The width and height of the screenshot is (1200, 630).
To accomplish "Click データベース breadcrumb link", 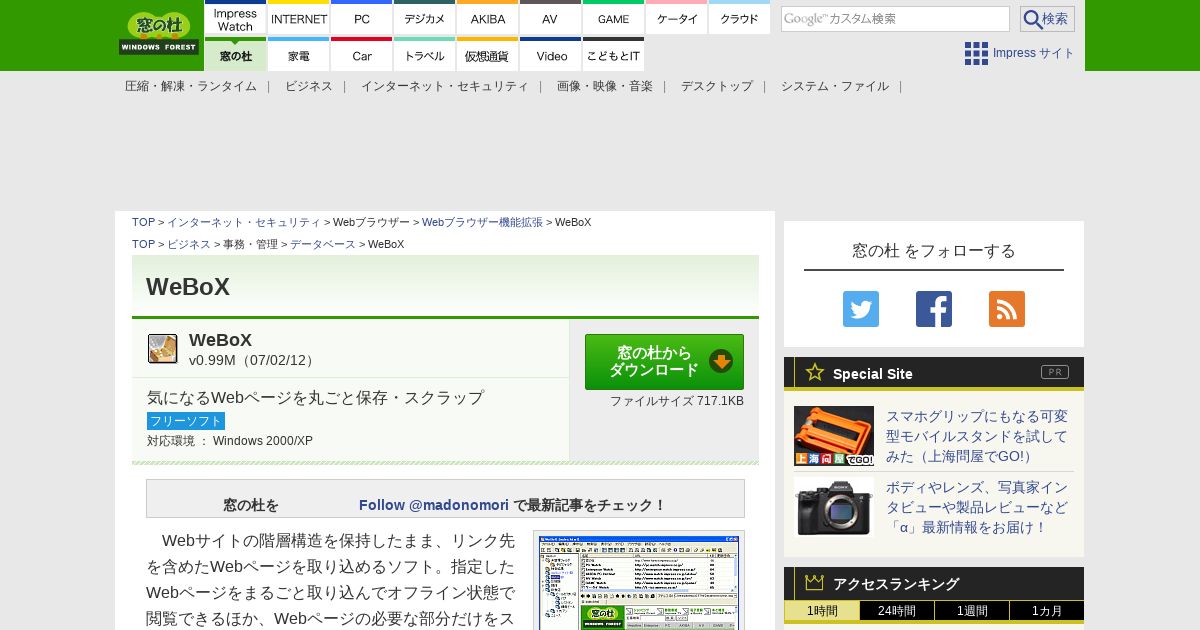I will click(323, 244).
